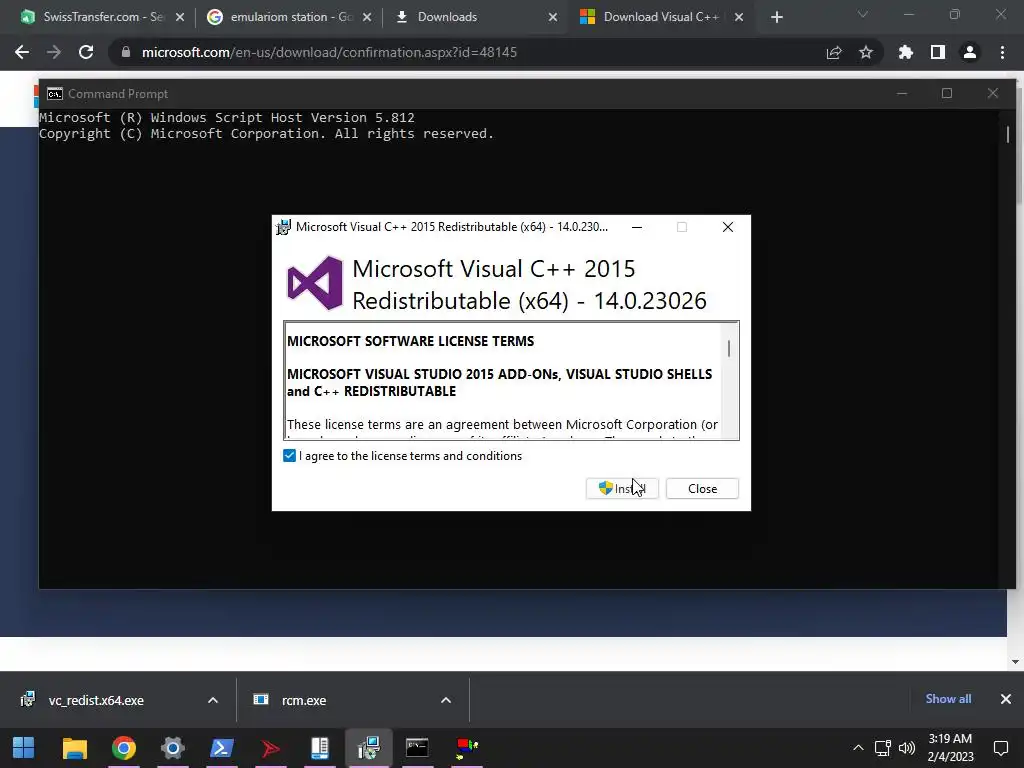Image resolution: width=1024 pixels, height=768 pixels.
Task: Minimize the Visual C++ Redistributable dialog
Action: 637,227
